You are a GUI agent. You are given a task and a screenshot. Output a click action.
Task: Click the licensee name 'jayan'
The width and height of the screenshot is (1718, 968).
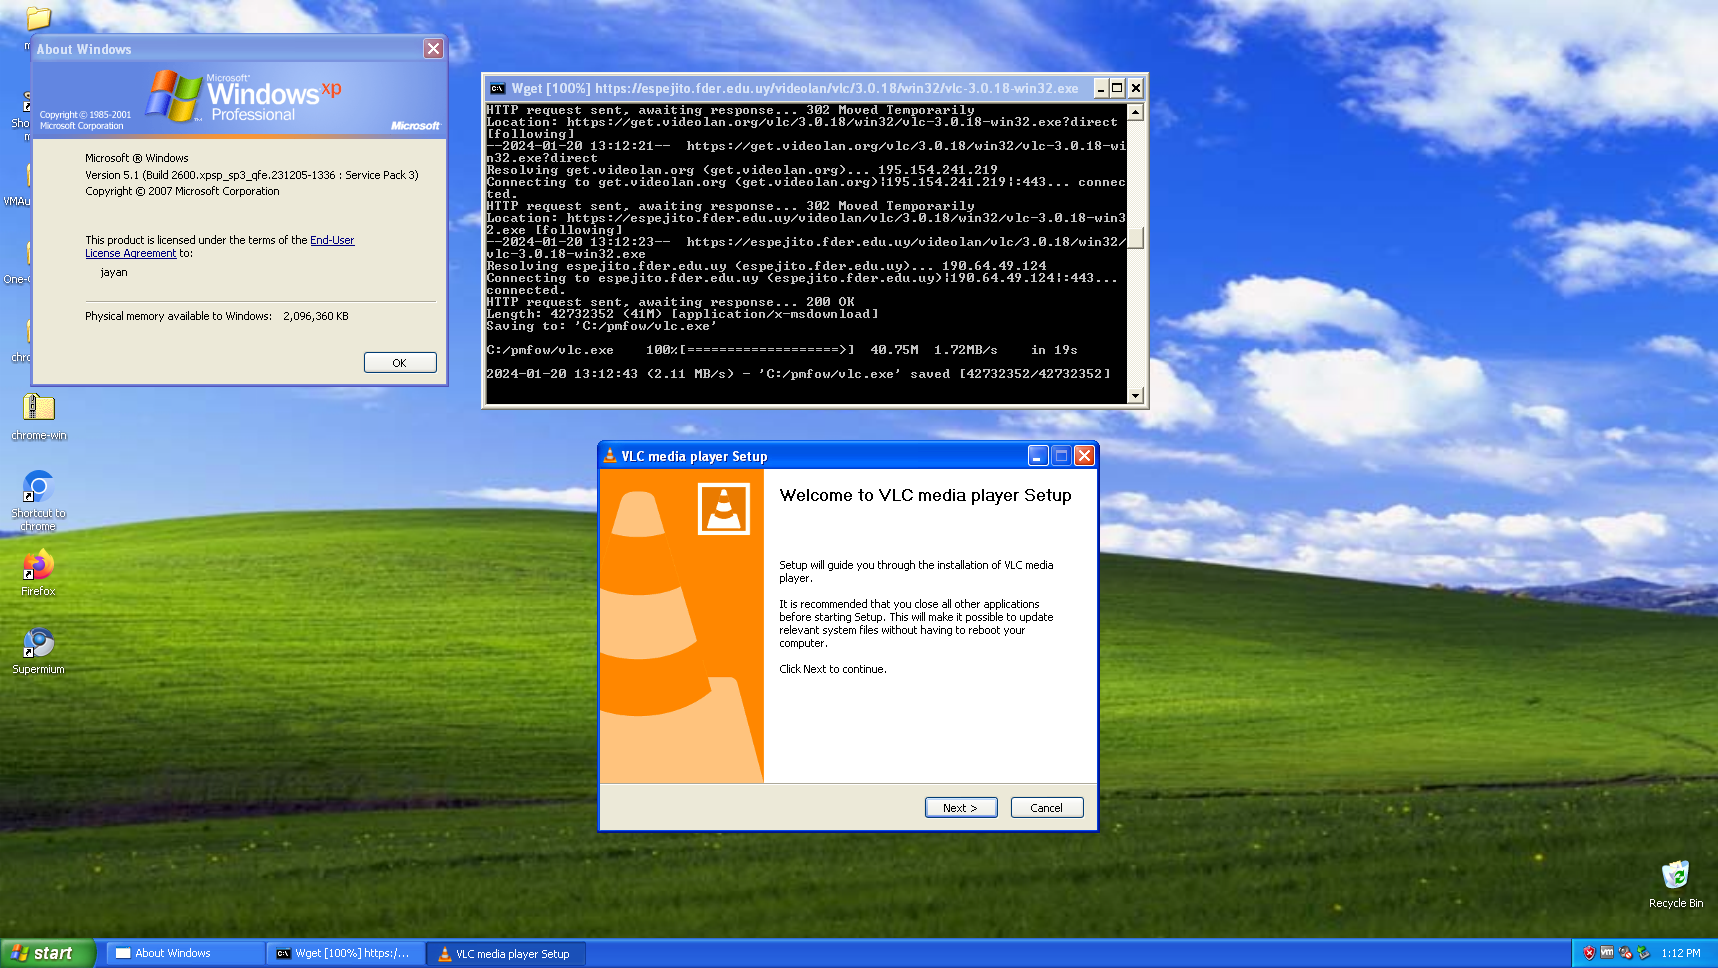coord(114,272)
